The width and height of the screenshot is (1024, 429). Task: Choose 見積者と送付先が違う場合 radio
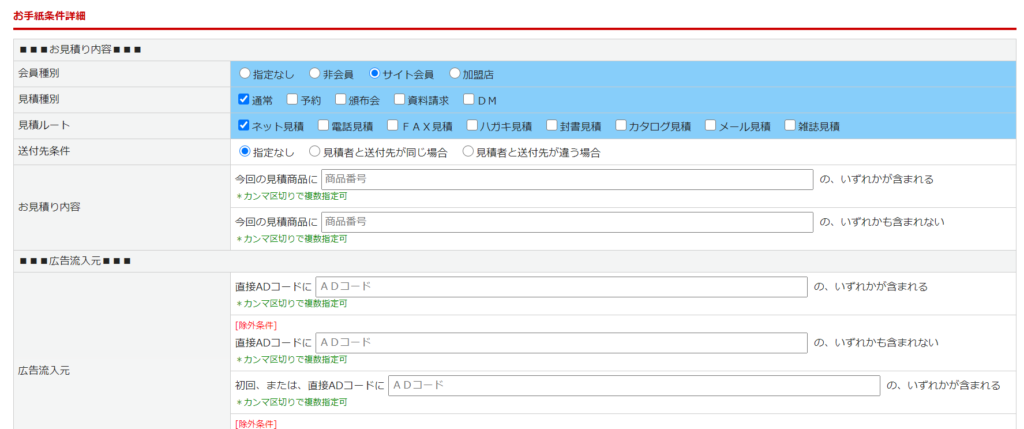pyautogui.click(x=468, y=152)
